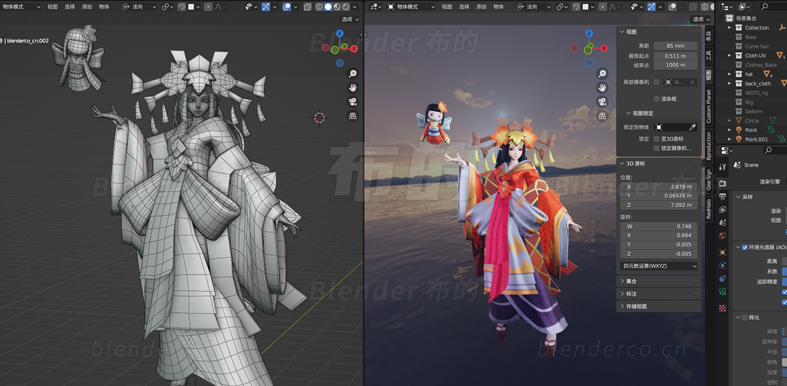Open the Output properties printer icon

[722, 196]
